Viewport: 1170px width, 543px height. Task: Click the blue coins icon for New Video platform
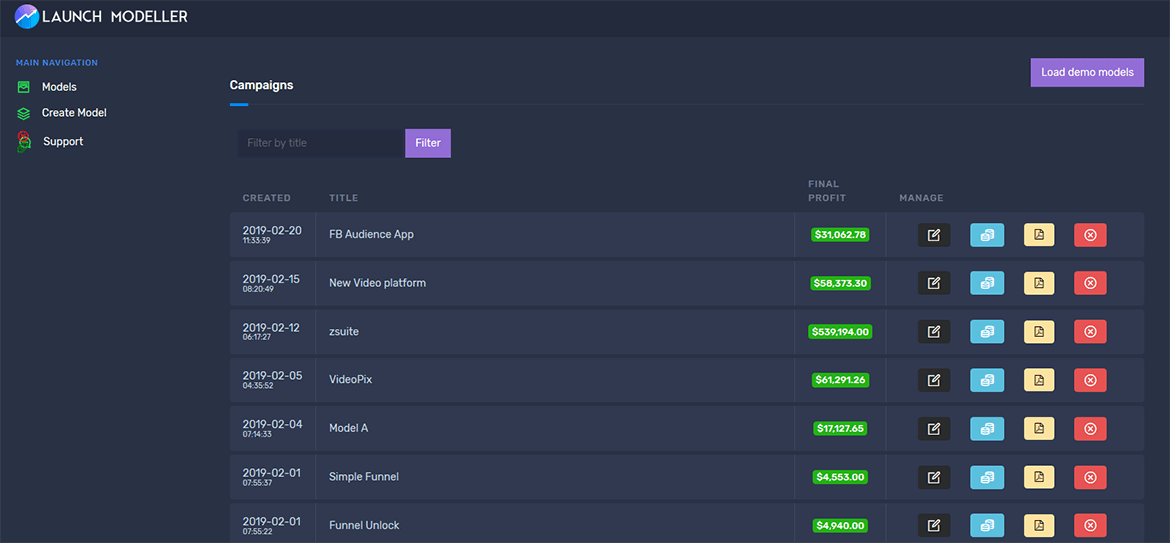pos(987,283)
